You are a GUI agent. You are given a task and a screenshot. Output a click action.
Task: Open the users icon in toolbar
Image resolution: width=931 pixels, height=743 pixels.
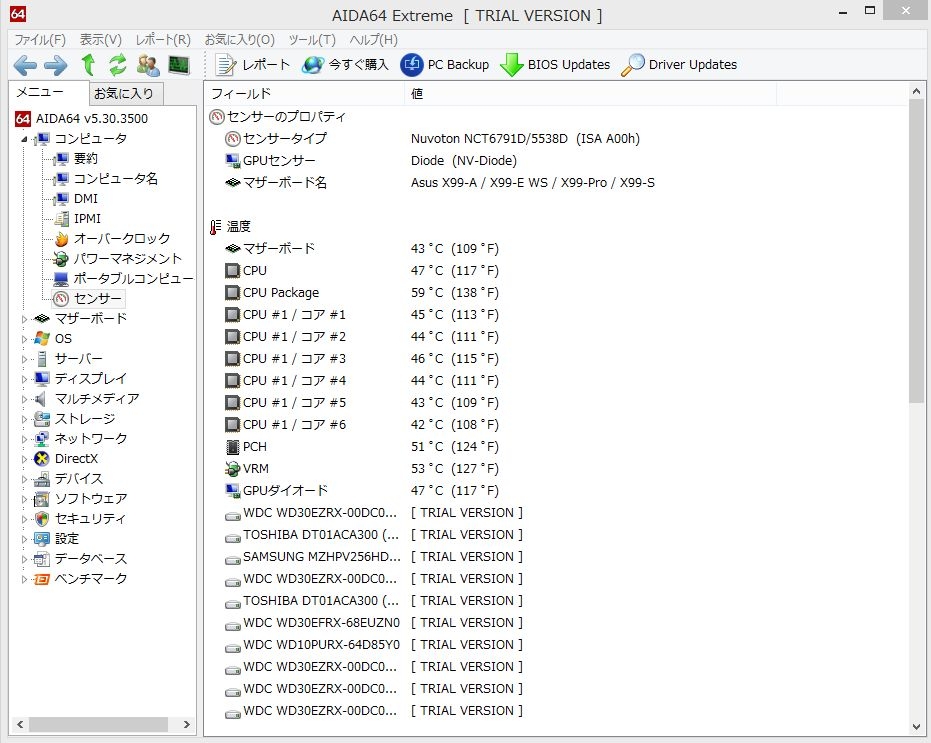(x=148, y=65)
